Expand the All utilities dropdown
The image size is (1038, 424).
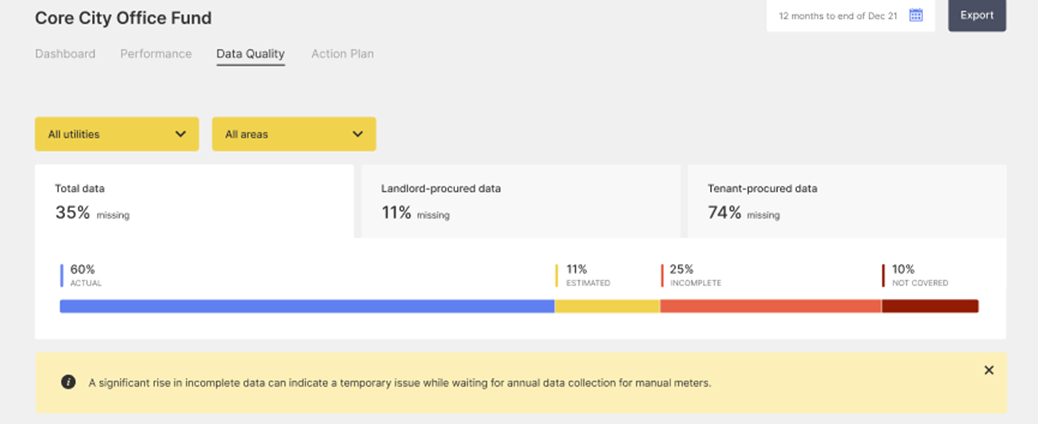tap(116, 134)
